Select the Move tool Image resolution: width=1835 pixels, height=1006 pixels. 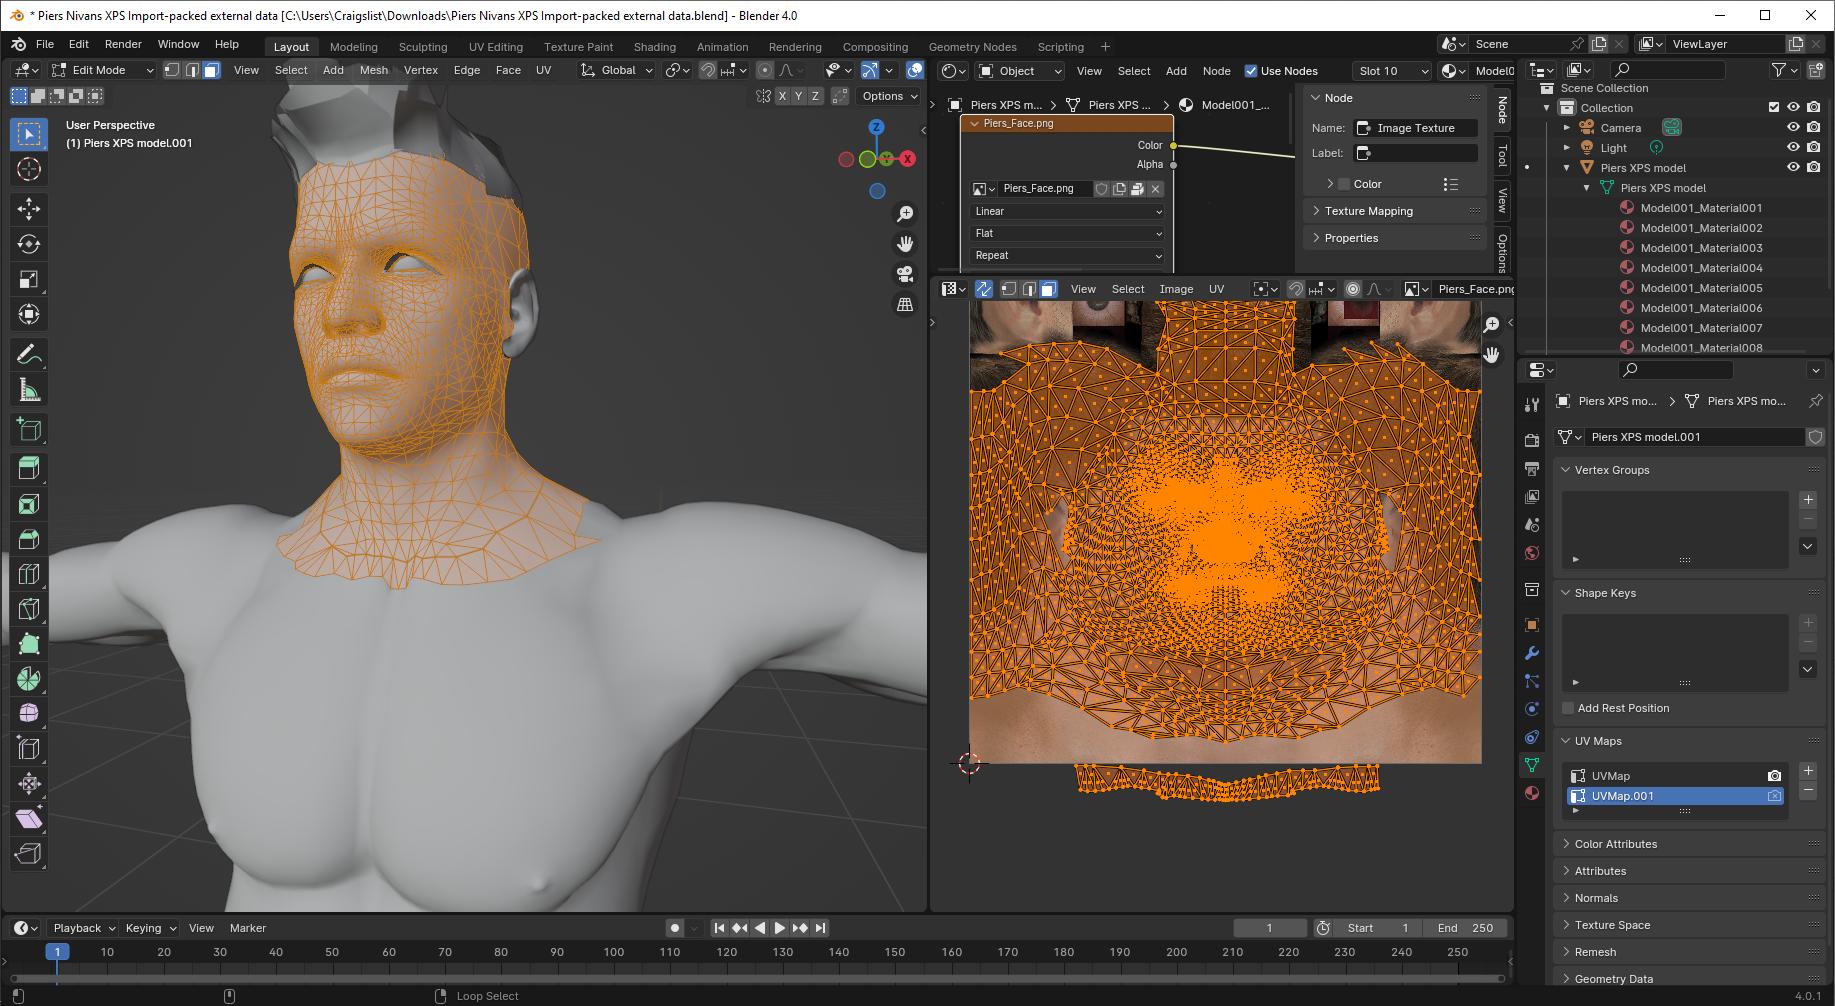(x=29, y=208)
